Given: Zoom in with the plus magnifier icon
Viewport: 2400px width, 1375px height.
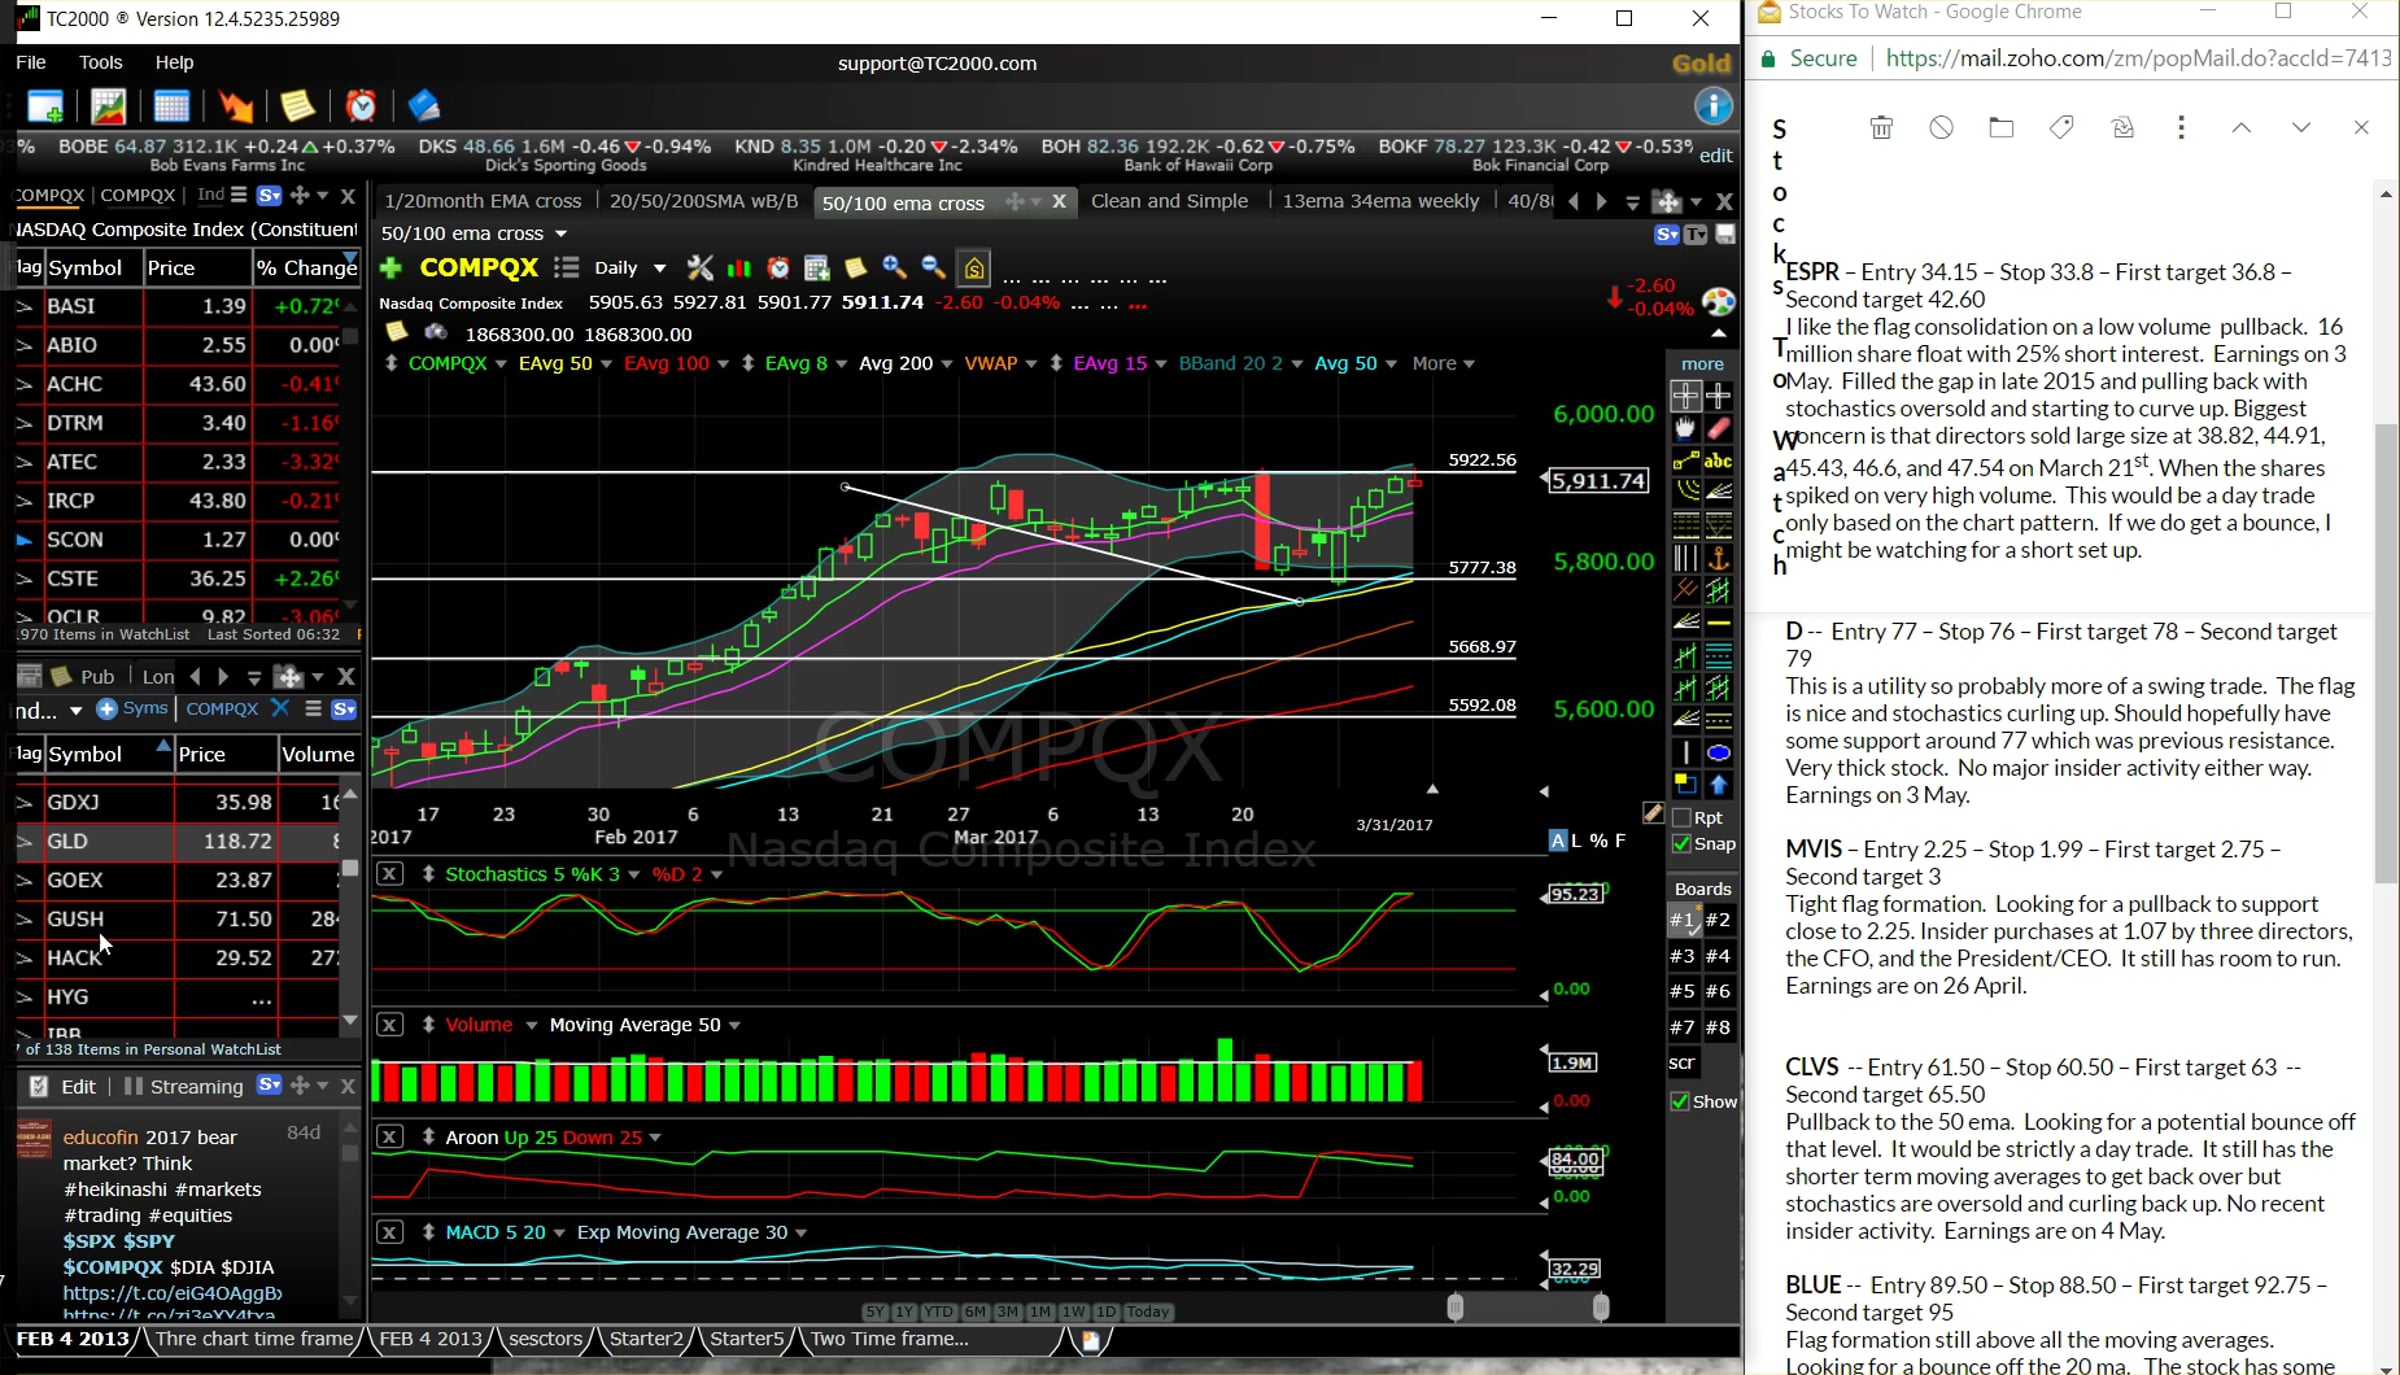Looking at the screenshot, I should point(894,267).
